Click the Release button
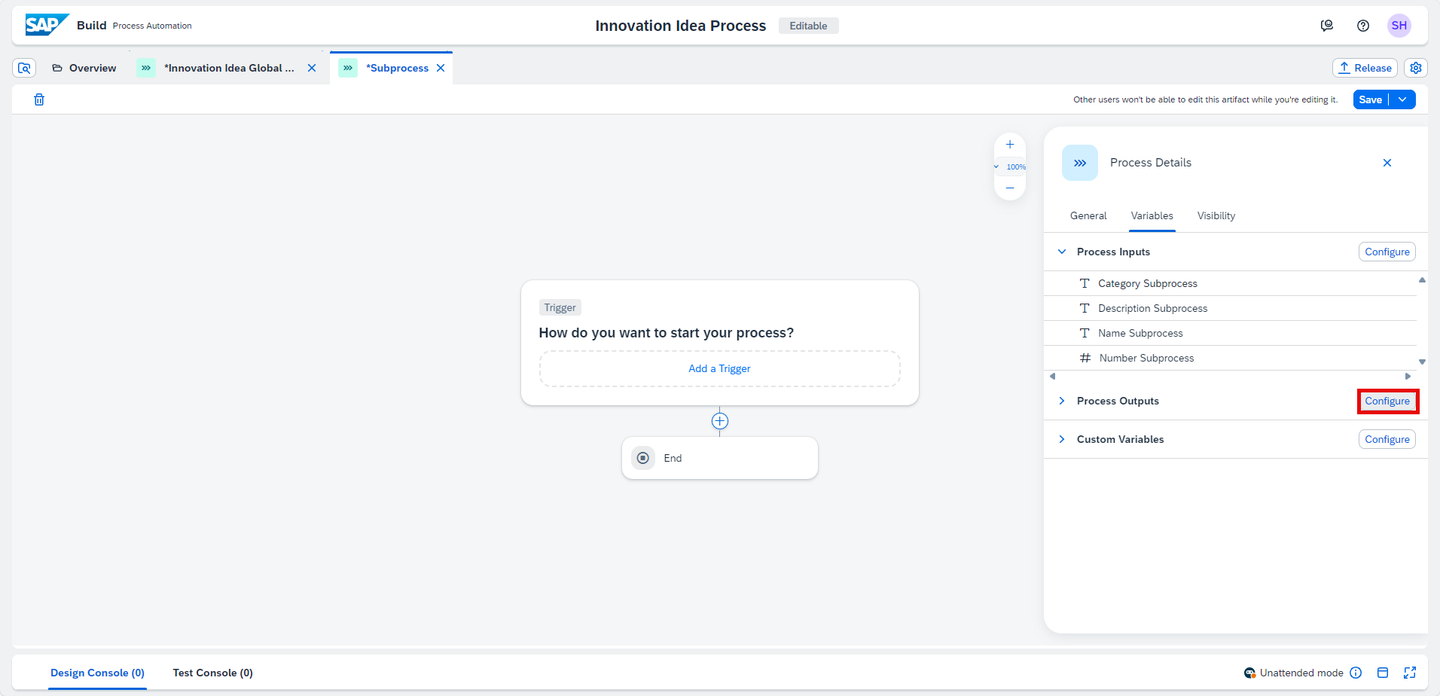 click(x=1365, y=68)
